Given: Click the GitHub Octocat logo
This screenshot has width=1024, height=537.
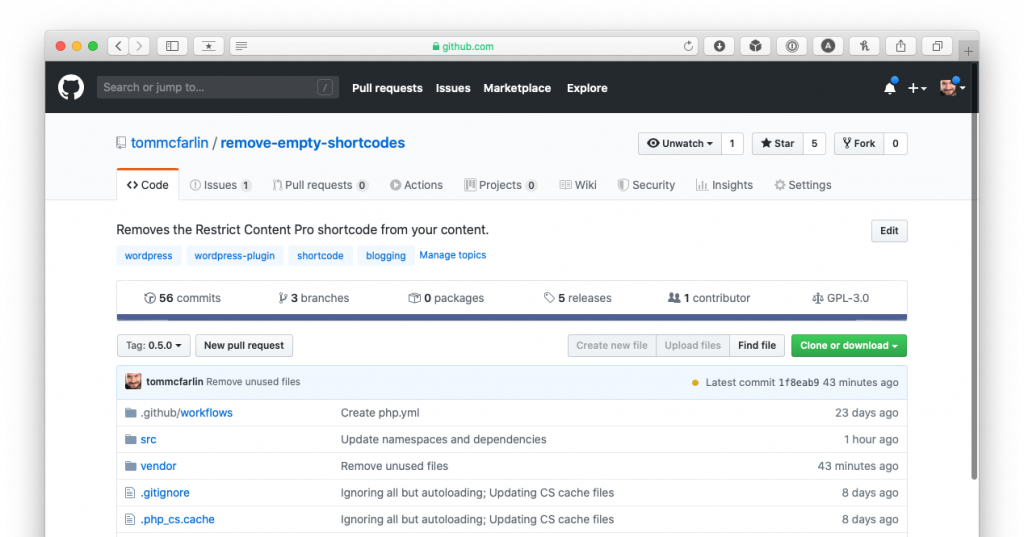Looking at the screenshot, I should (x=71, y=88).
